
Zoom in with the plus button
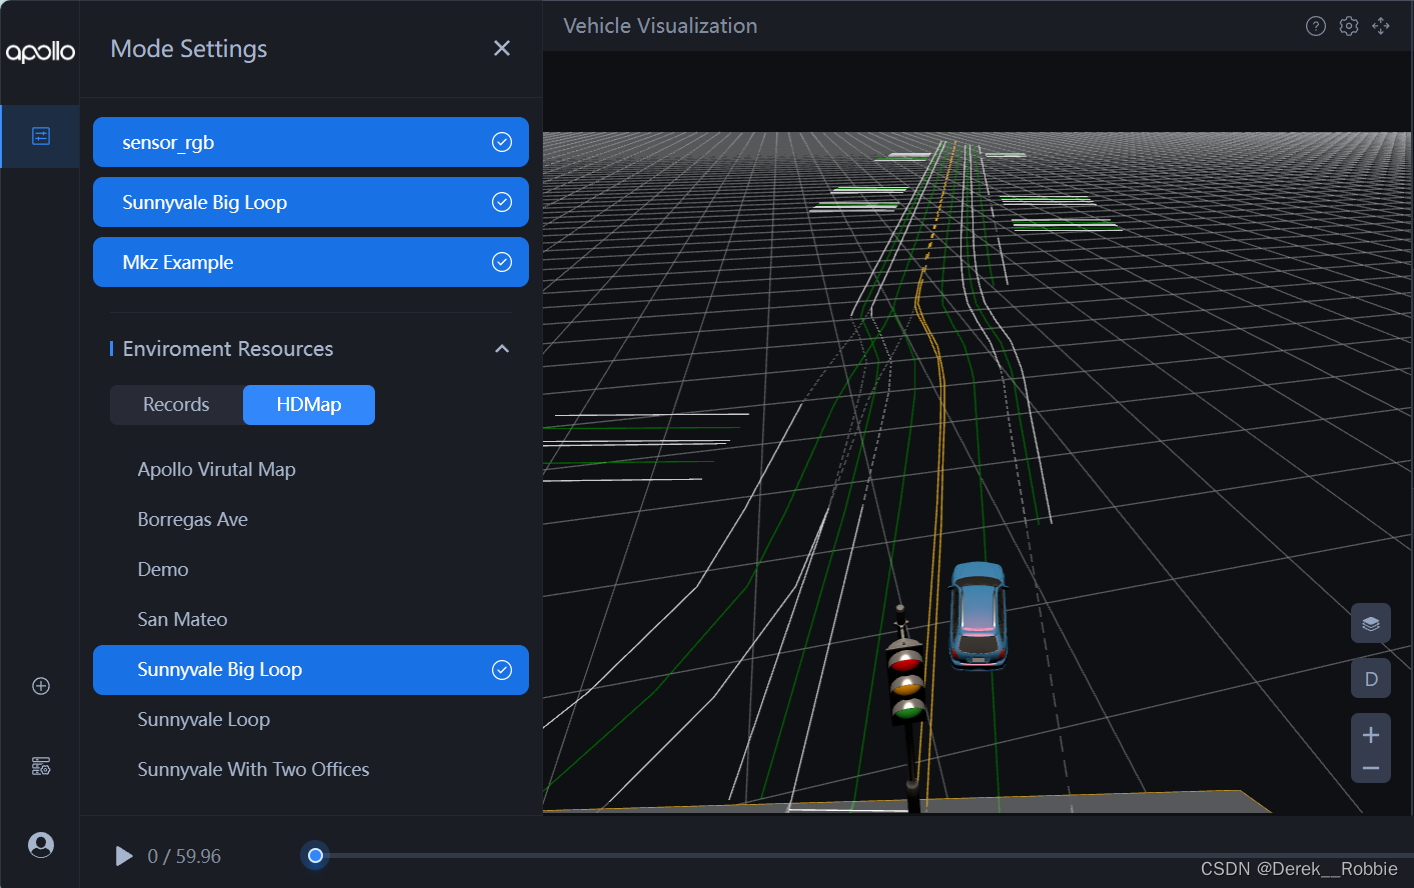(1371, 735)
